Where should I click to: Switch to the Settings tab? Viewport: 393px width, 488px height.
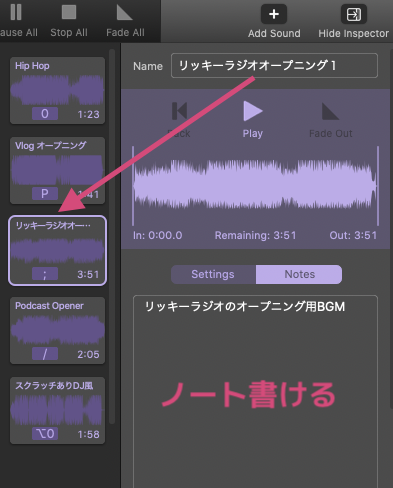coord(213,274)
